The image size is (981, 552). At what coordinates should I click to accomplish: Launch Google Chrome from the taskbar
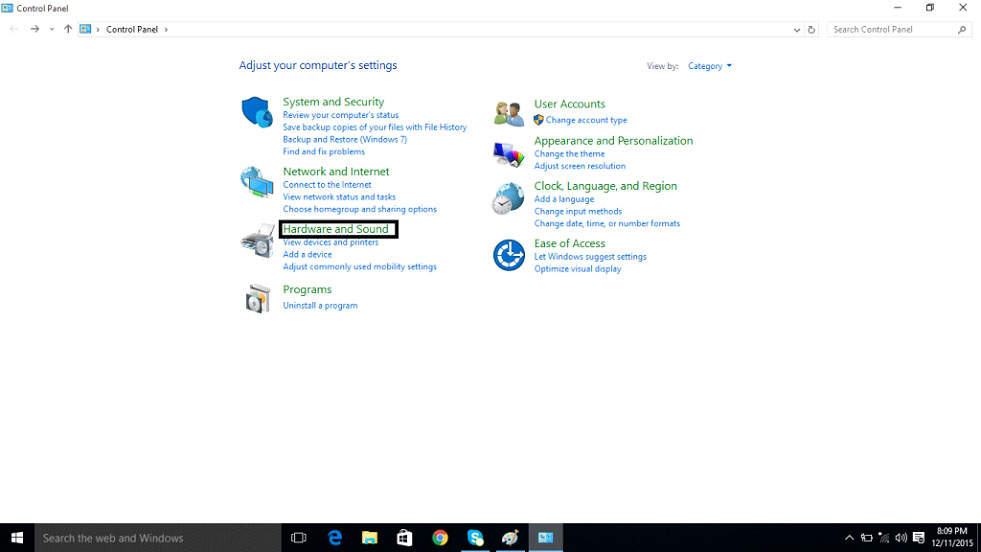pyautogui.click(x=440, y=538)
